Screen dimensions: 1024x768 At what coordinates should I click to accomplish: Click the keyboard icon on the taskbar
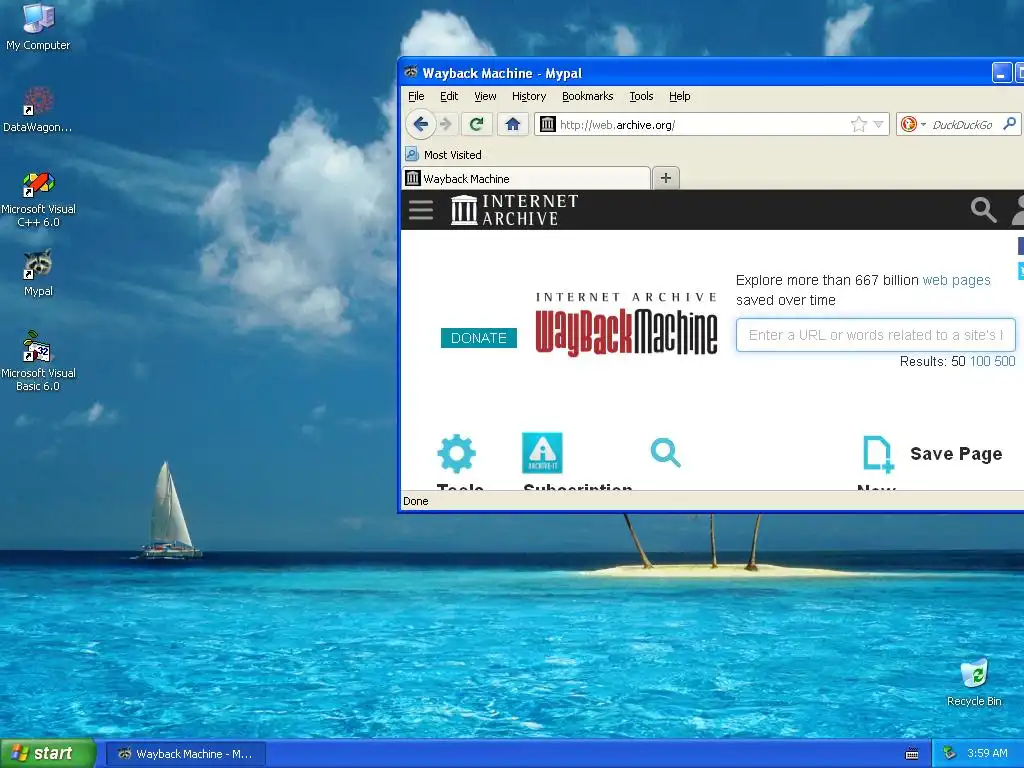coord(912,754)
